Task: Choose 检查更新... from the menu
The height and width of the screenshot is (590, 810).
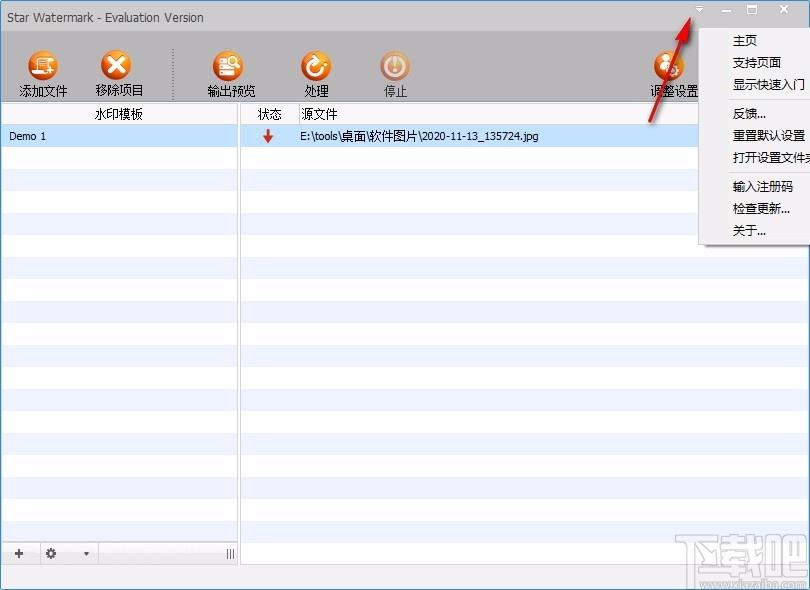Action: coord(761,209)
